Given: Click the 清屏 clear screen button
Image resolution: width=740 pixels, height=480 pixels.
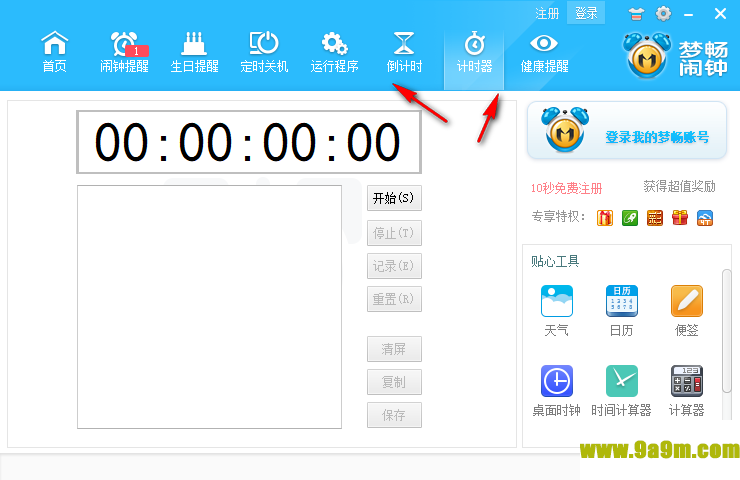Looking at the screenshot, I should (394, 349).
